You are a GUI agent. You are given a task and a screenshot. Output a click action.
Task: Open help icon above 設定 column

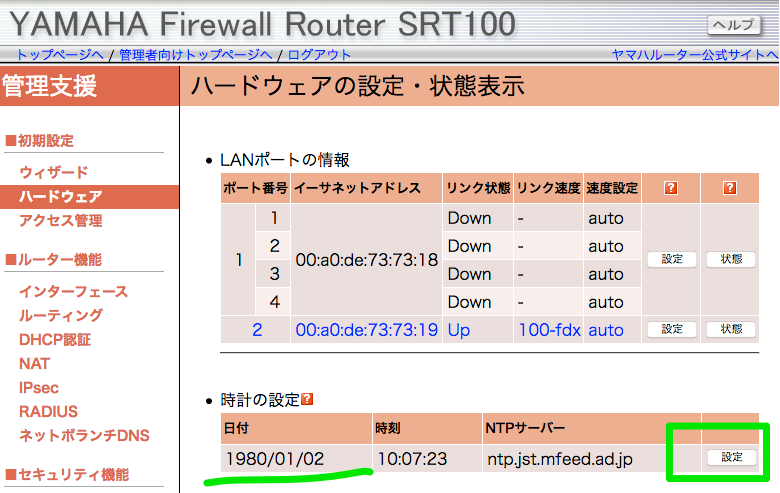671,188
